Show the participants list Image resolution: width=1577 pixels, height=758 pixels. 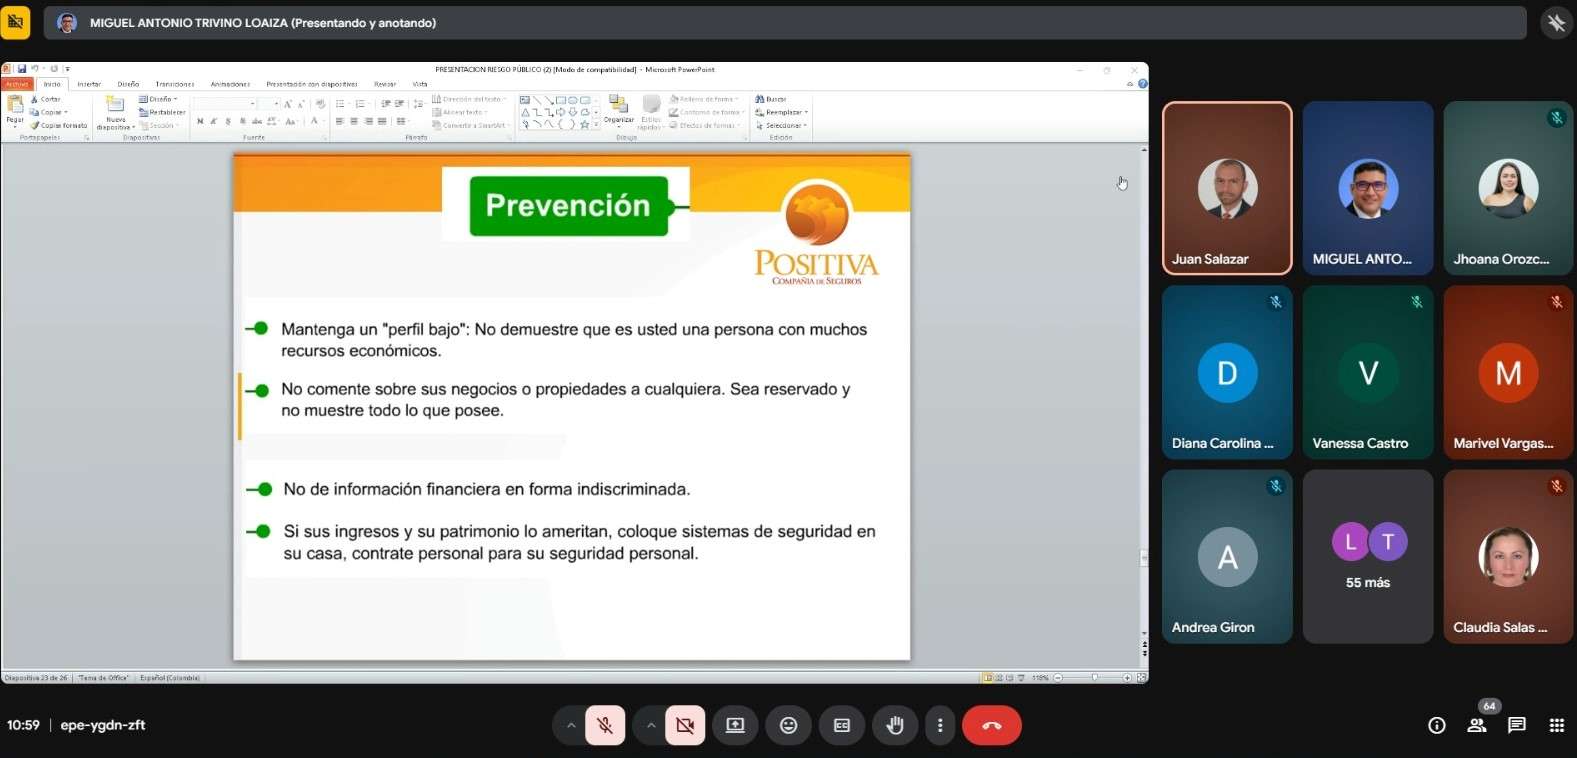[1477, 726]
